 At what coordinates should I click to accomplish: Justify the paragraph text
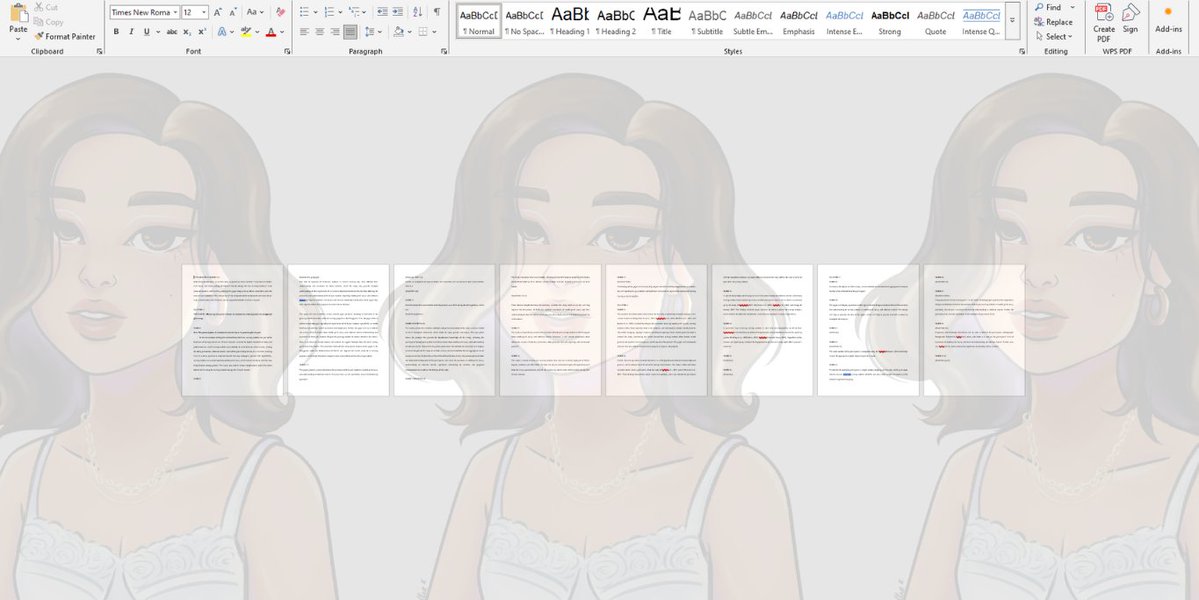coord(350,32)
